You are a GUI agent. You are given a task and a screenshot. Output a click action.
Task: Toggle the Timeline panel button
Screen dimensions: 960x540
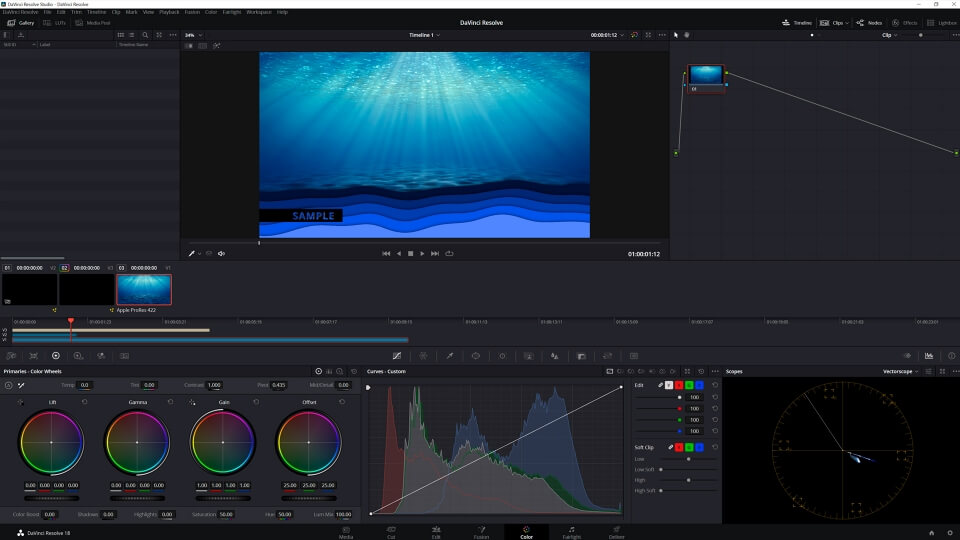click(797, 23)
